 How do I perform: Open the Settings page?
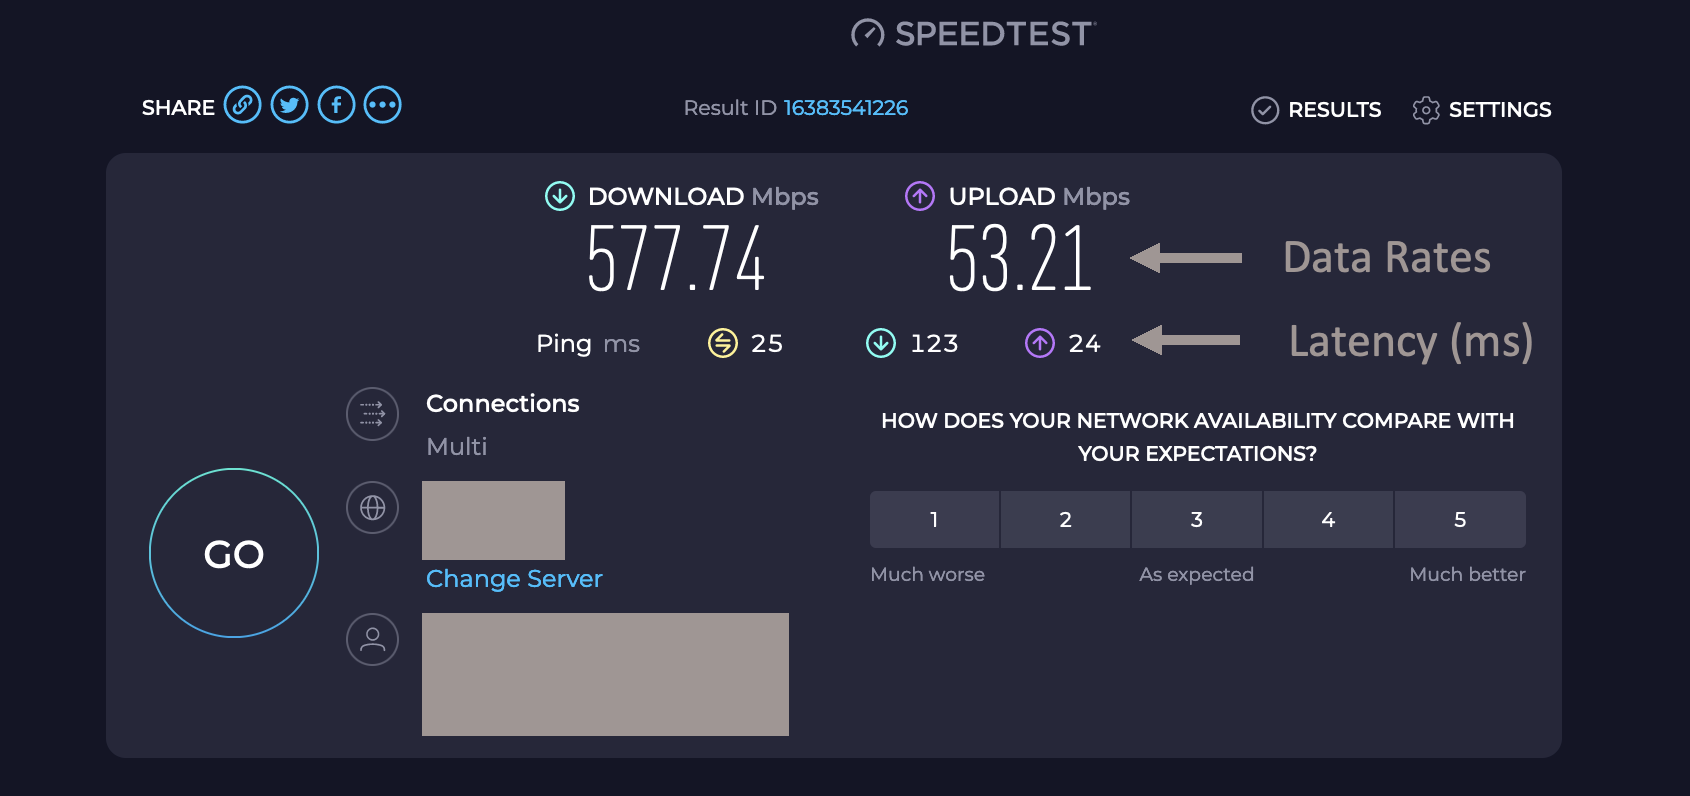(1482, 110)
